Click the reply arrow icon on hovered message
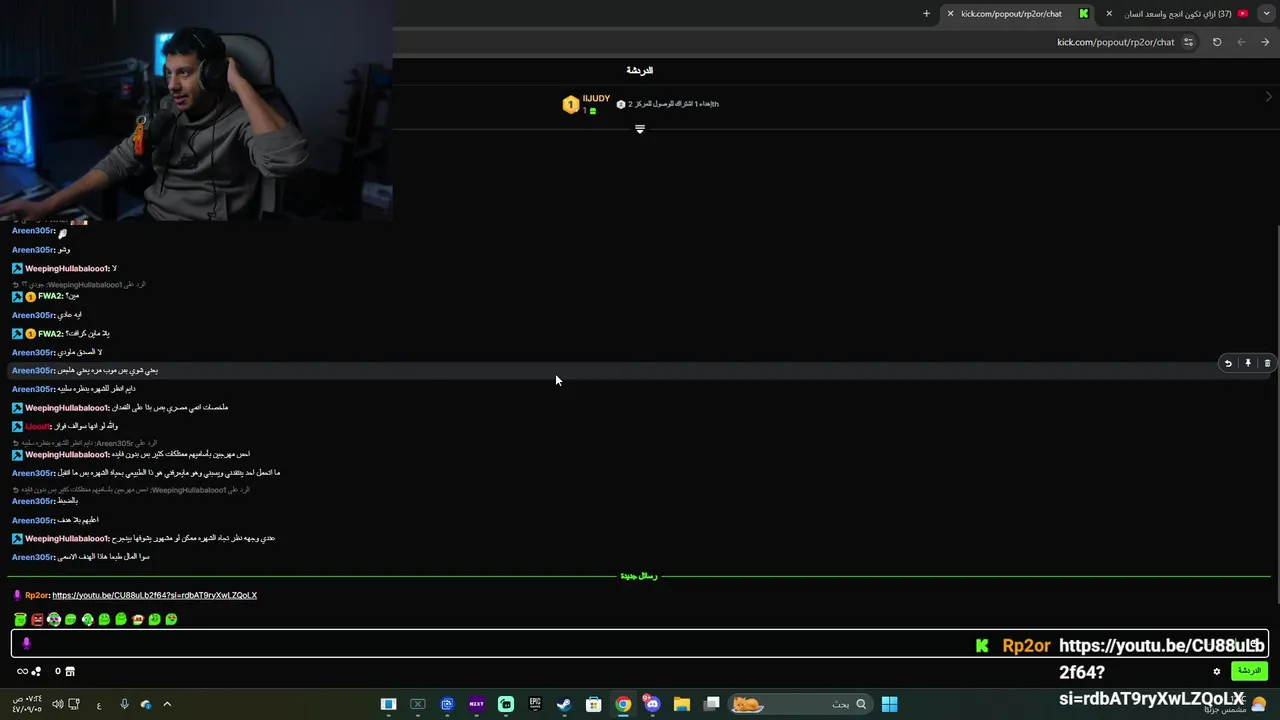The height and width of the screenshot is (720, 1280). coord(1228,364)
